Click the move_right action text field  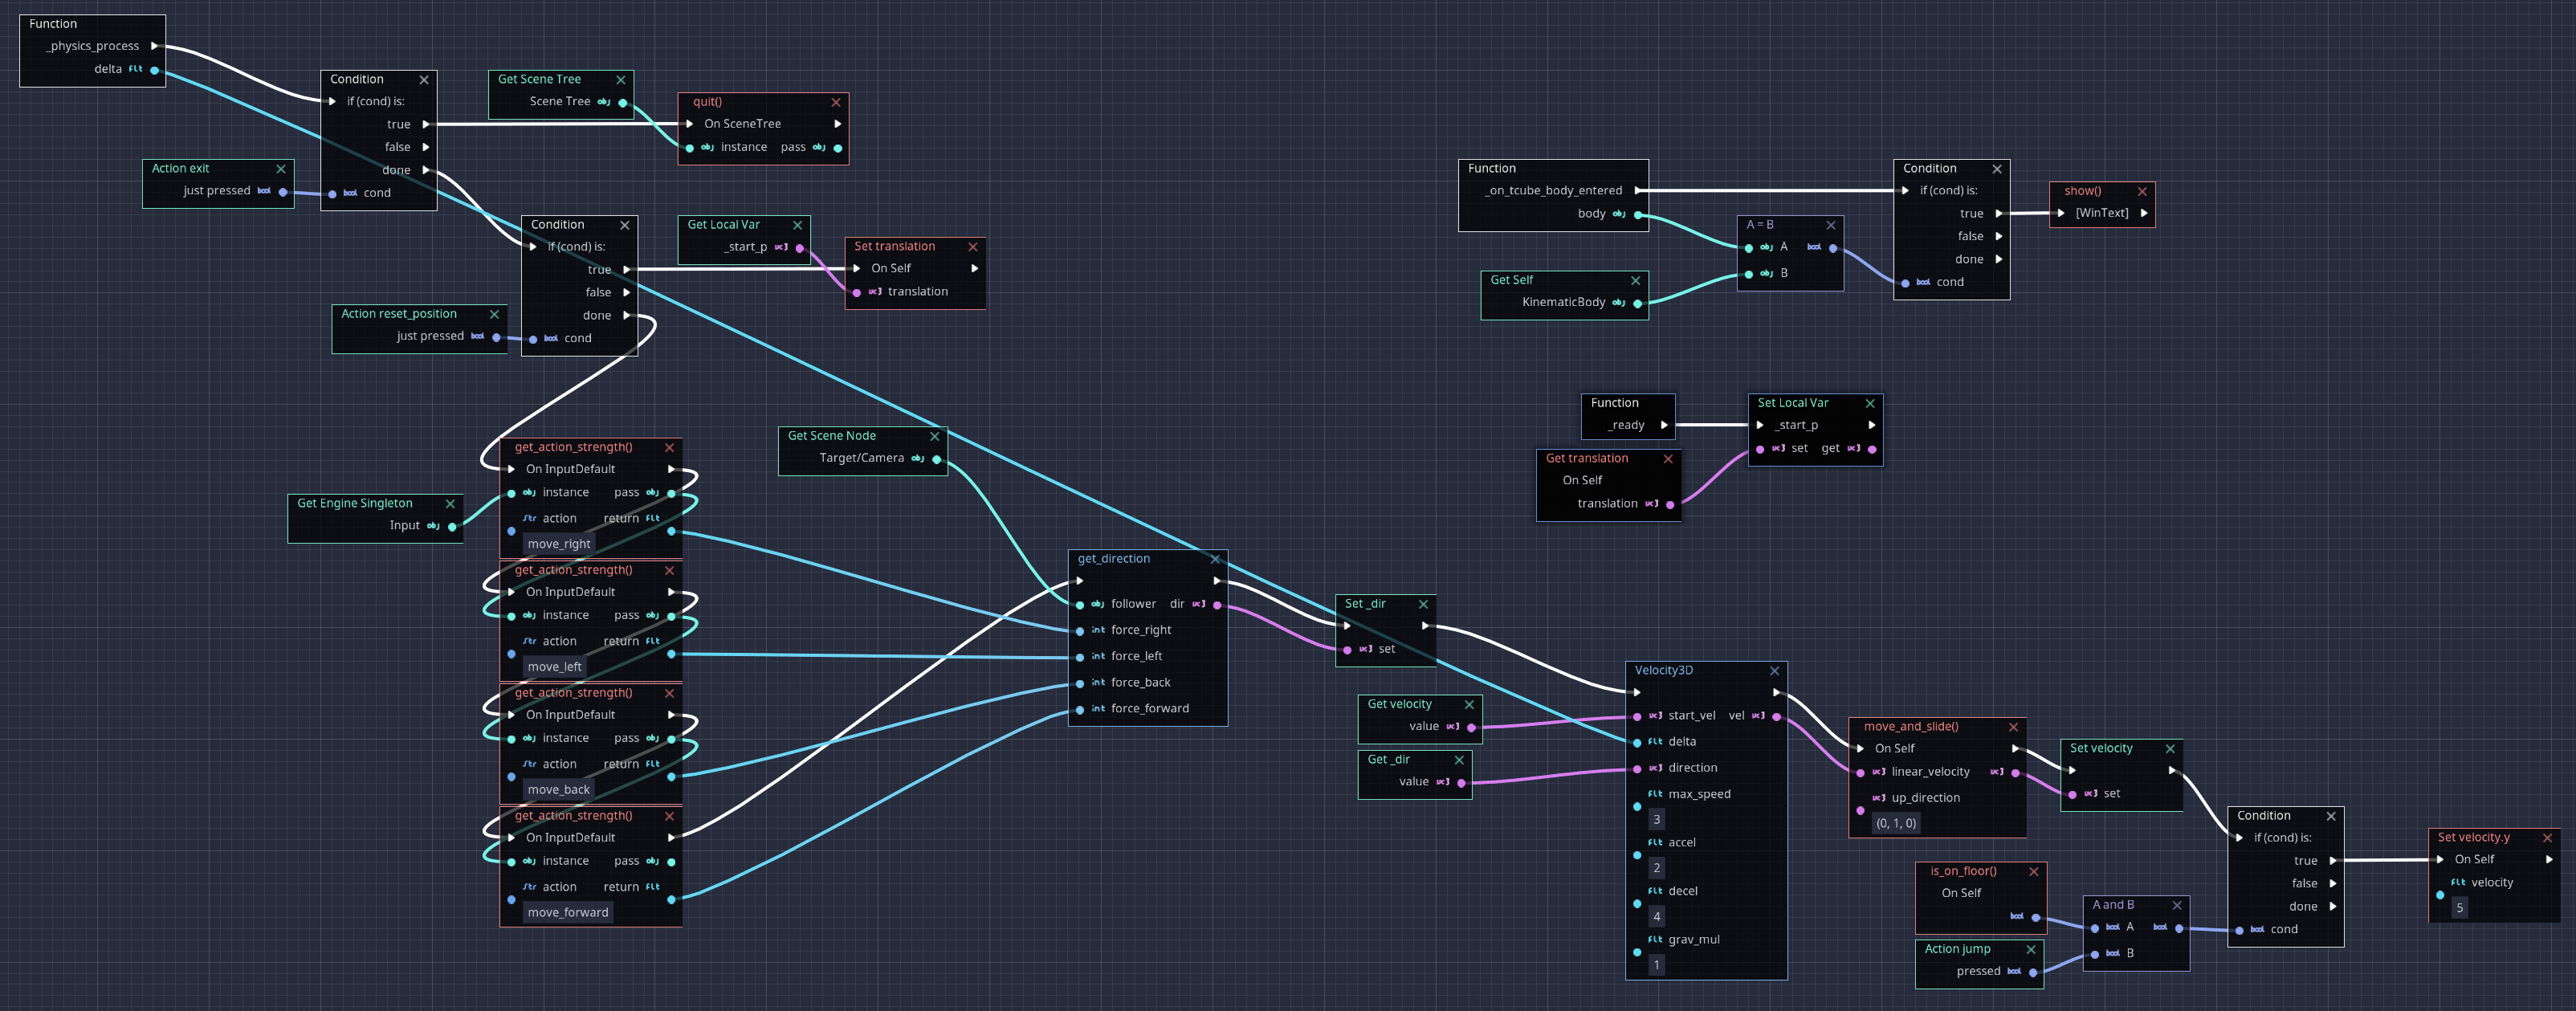pyautogui.click(x=560, y=544)
